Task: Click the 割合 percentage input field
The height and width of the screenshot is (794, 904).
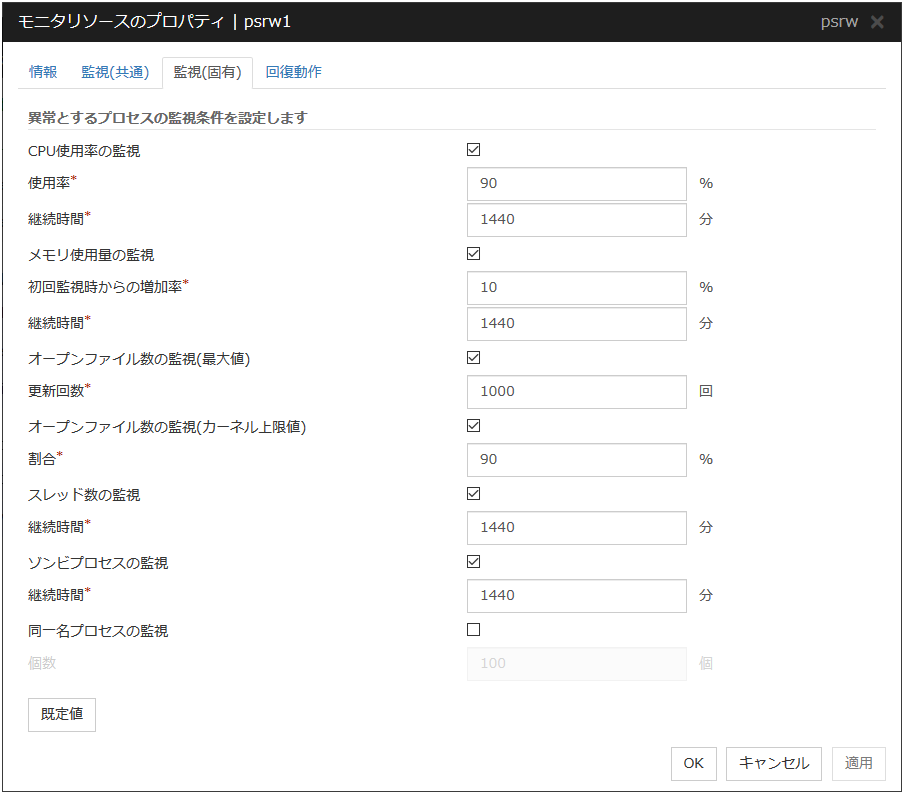Action: (576, 460)
